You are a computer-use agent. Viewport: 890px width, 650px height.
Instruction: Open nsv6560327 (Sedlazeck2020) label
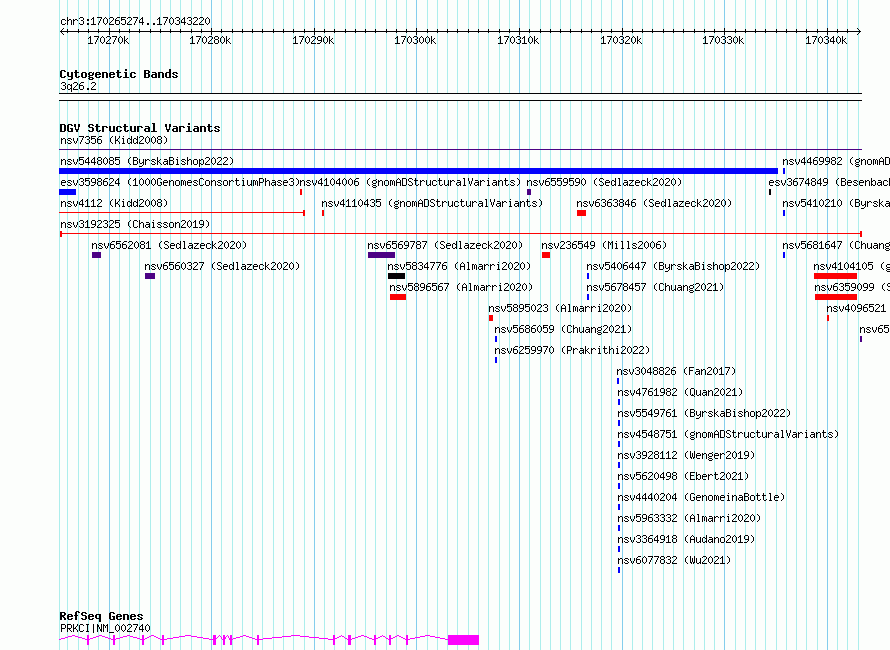[x=222, y=266]
